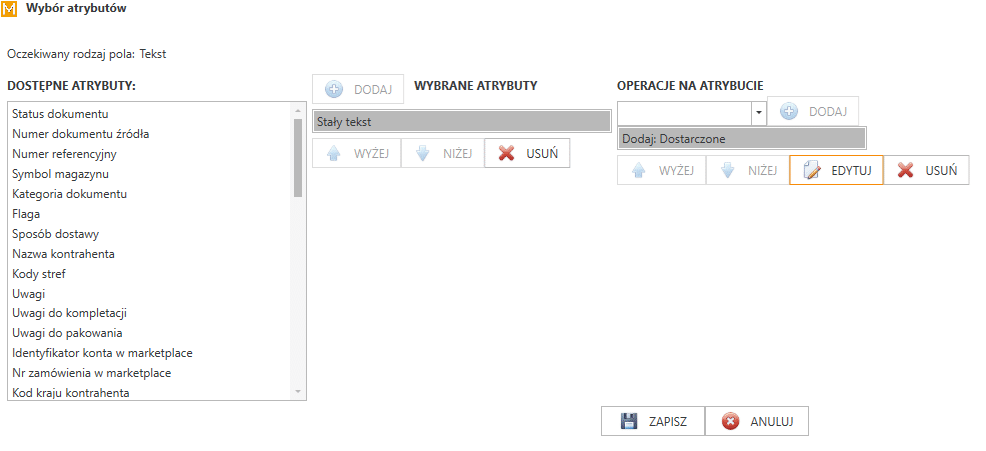Select Sposób dostawy attribute

click(x=151, y=234)
